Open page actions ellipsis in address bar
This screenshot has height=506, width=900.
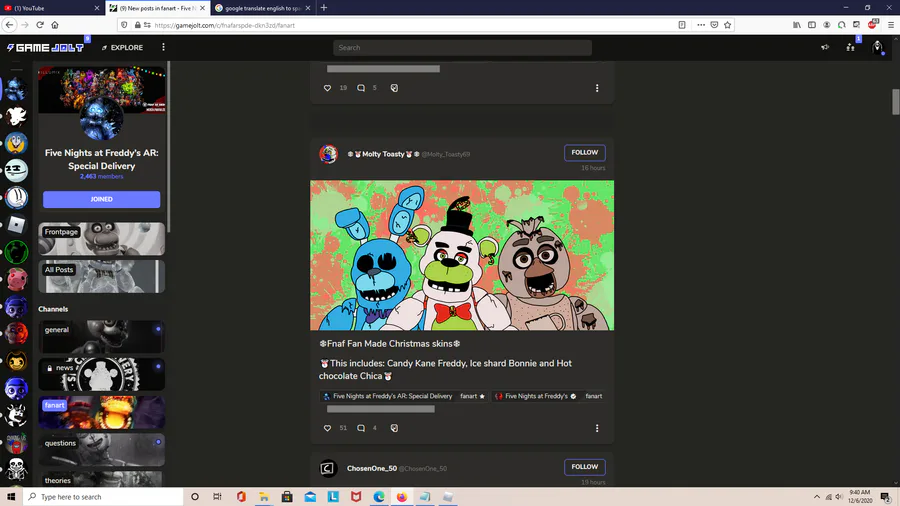click(x=701, y=25)
